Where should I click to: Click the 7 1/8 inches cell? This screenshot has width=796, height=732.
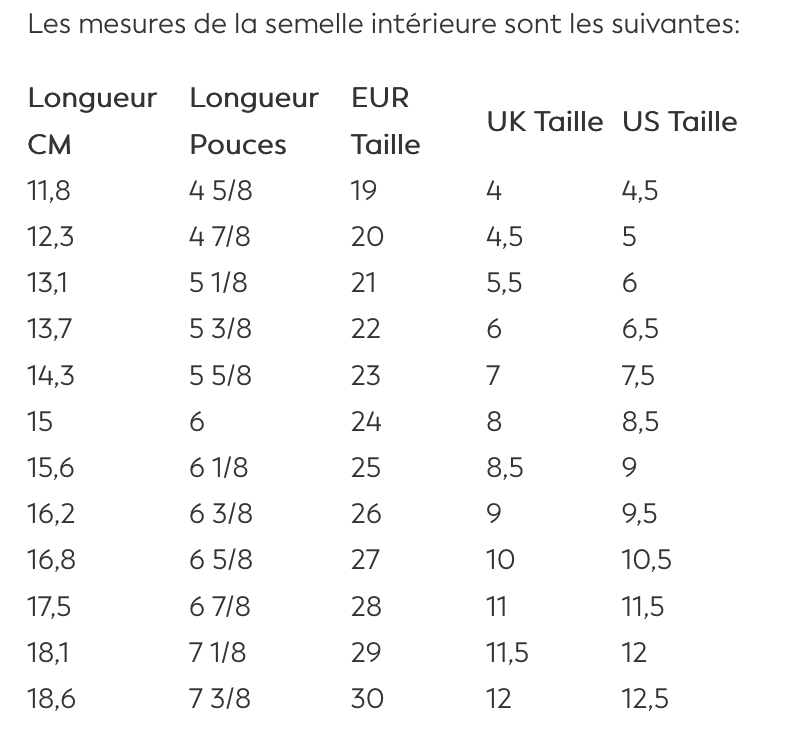219,652
